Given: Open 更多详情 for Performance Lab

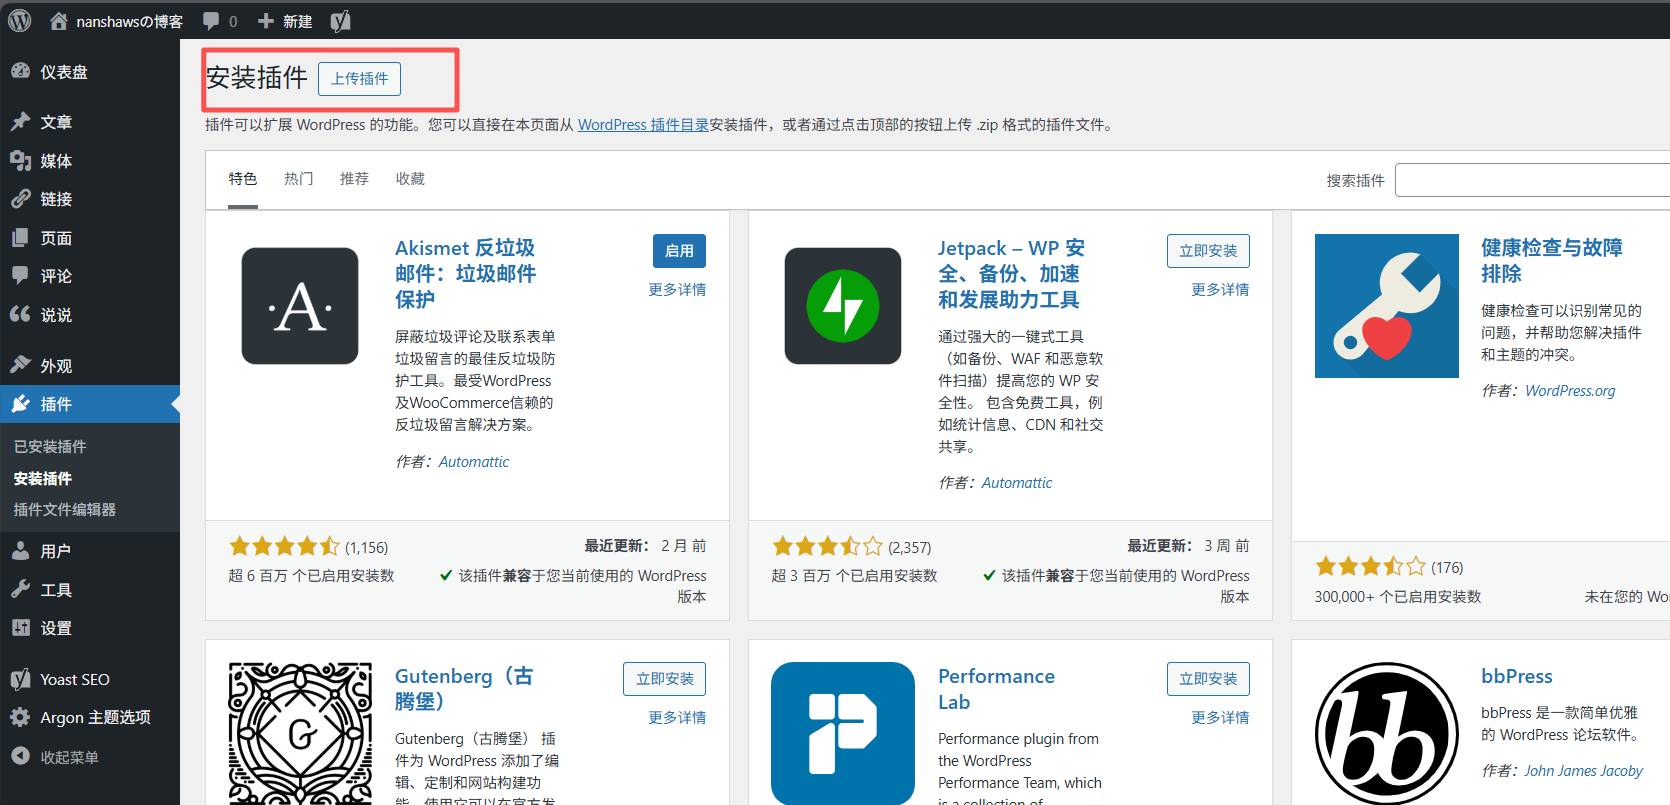Looking at the screenshot, I should coord(1220,718).
